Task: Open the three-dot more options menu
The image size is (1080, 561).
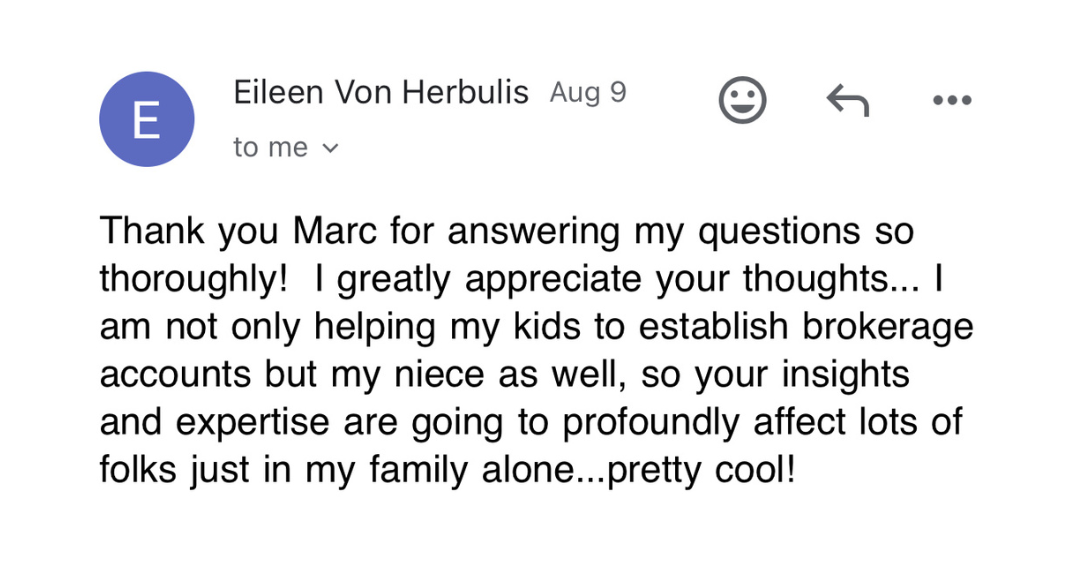Action: [x=952, y=100]
